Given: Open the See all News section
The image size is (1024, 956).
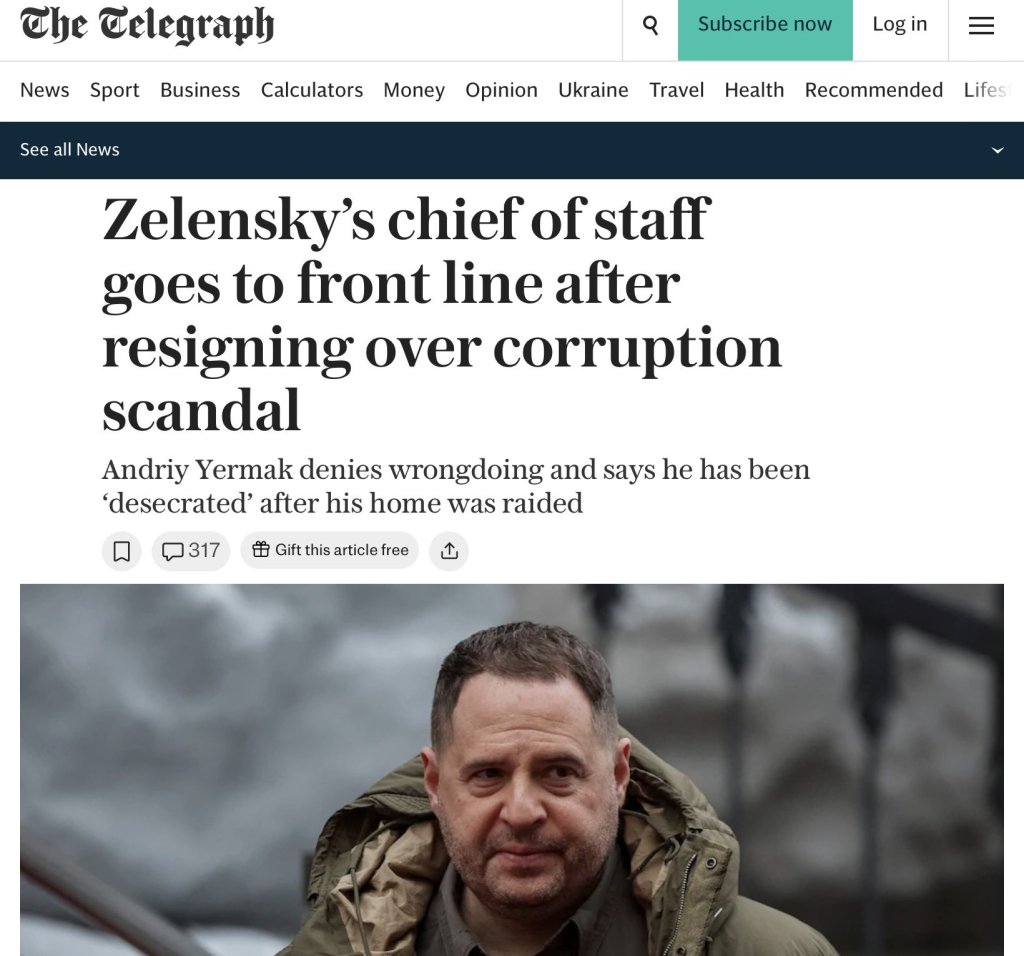Looking at the screenshot, I should pos(70,150).
